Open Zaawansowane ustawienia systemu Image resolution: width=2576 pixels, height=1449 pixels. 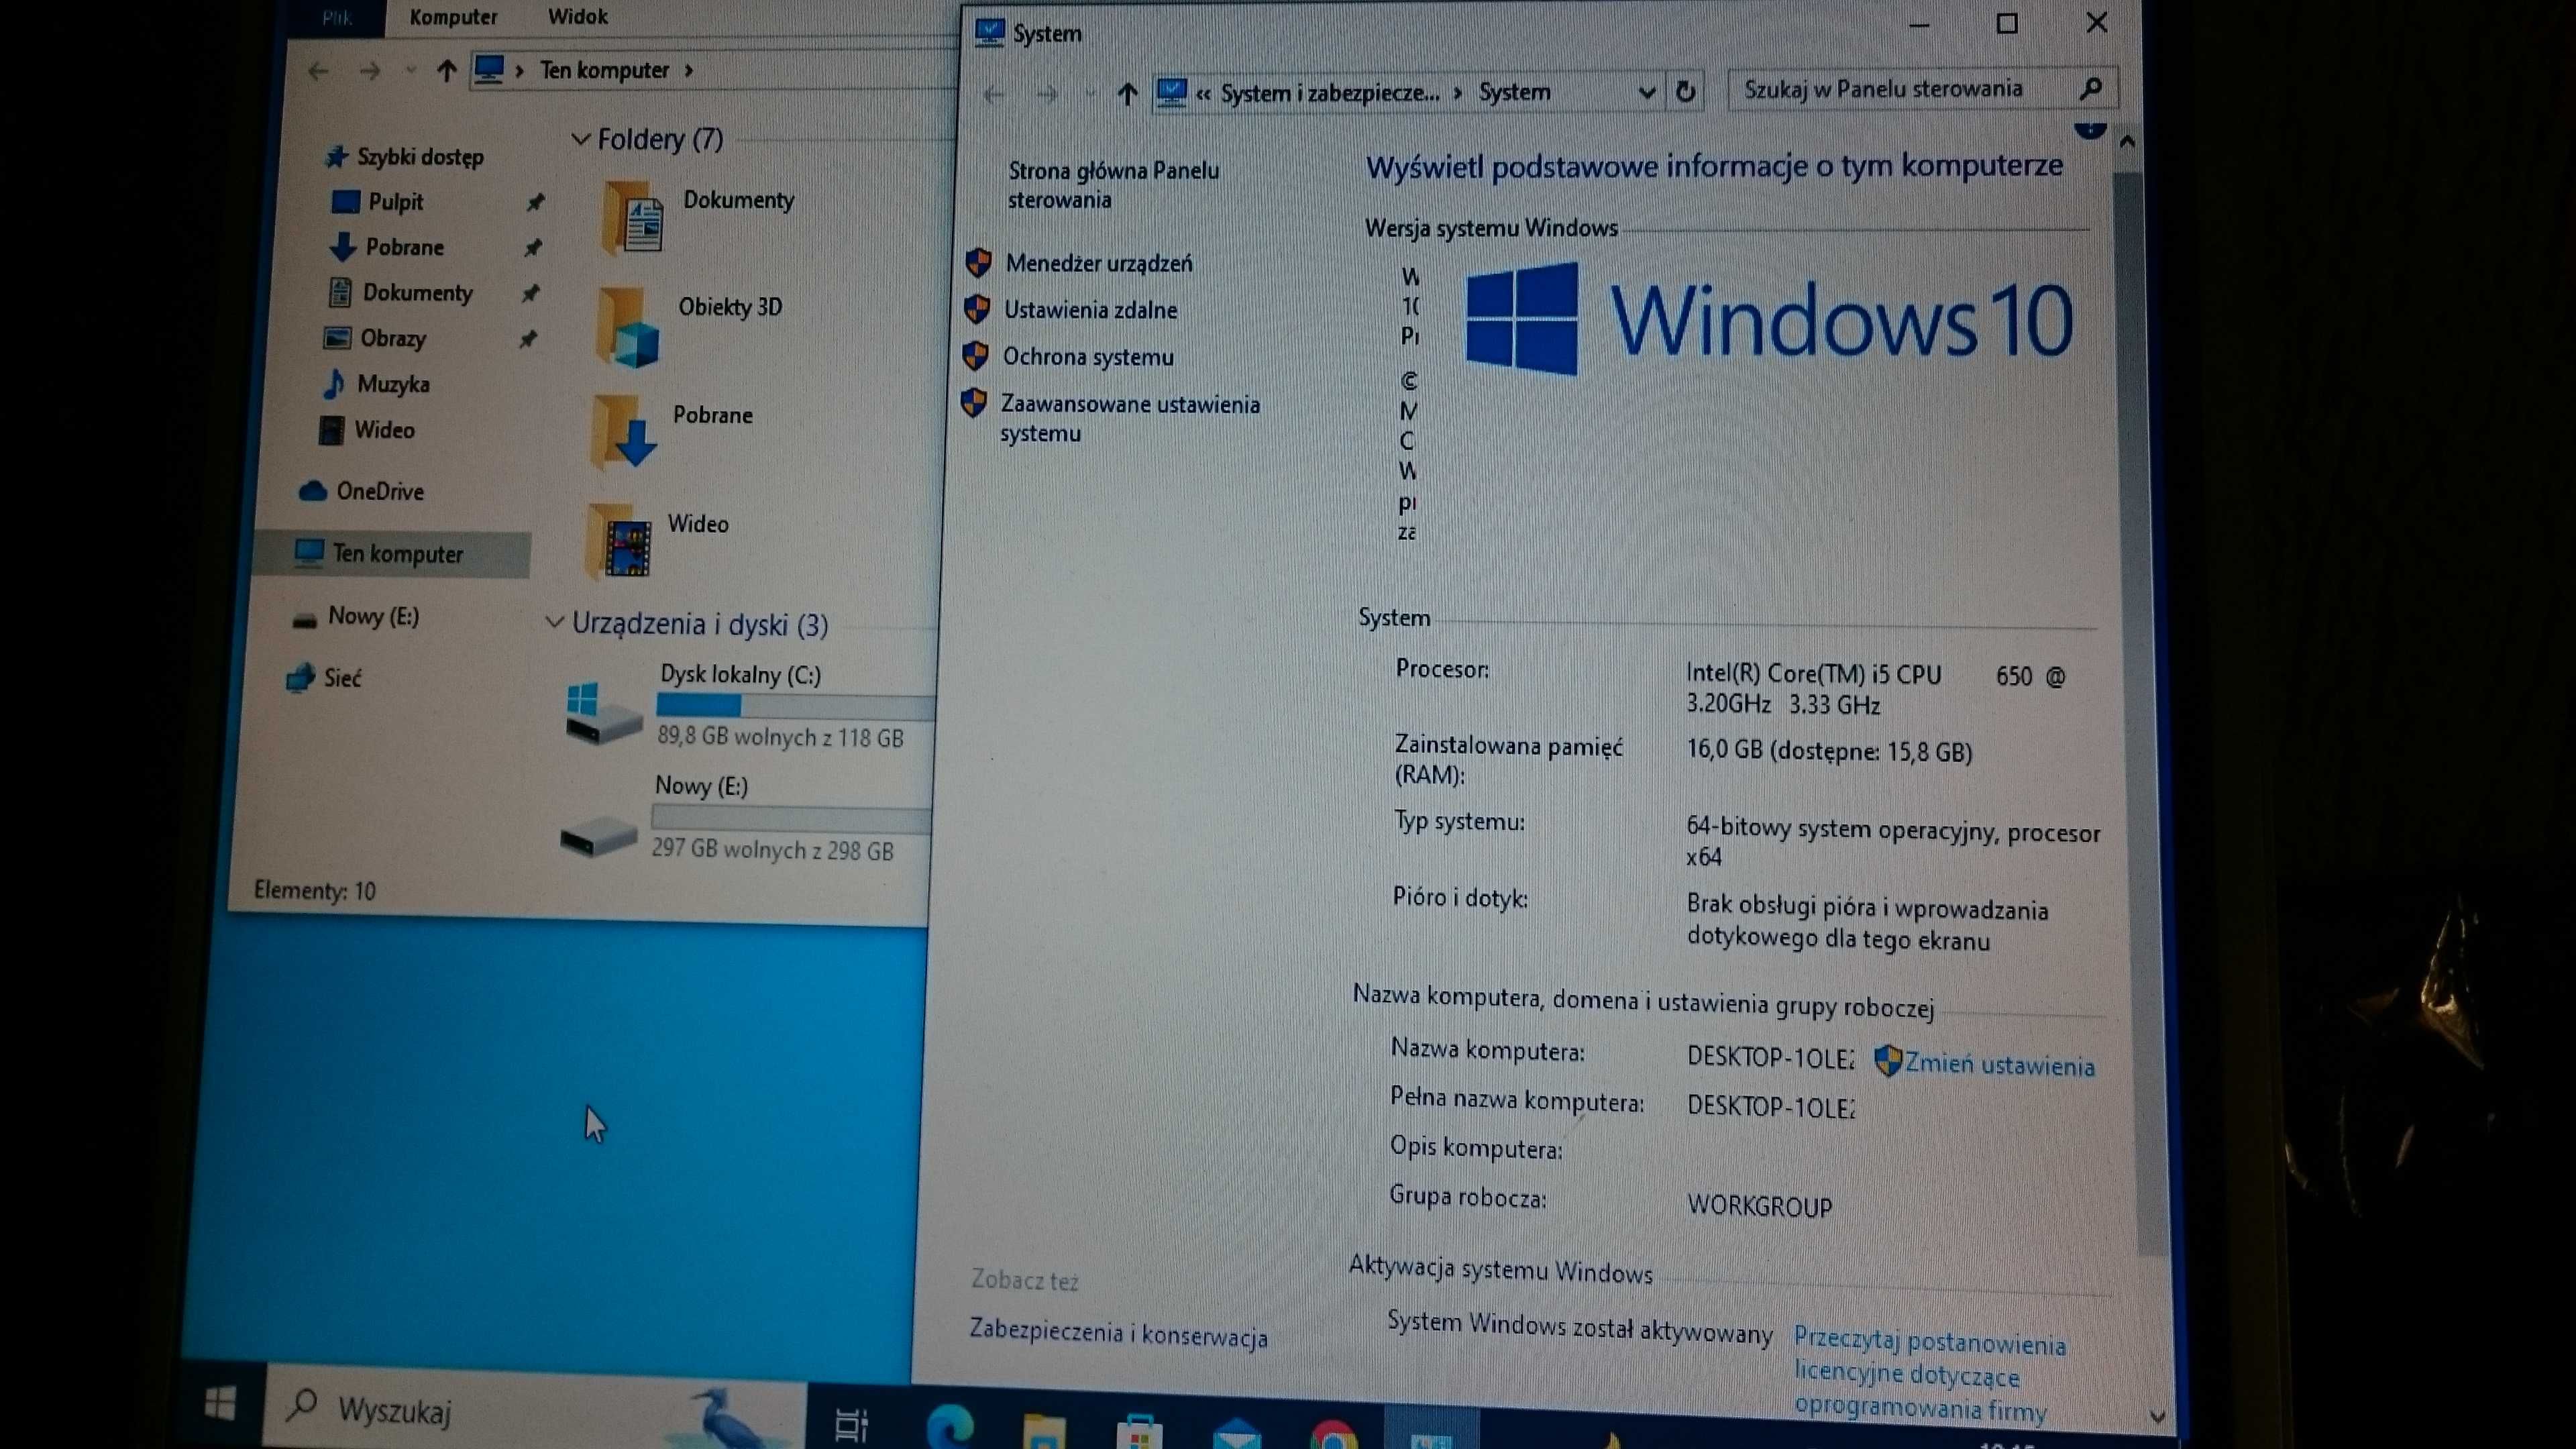click(1130, 419)
